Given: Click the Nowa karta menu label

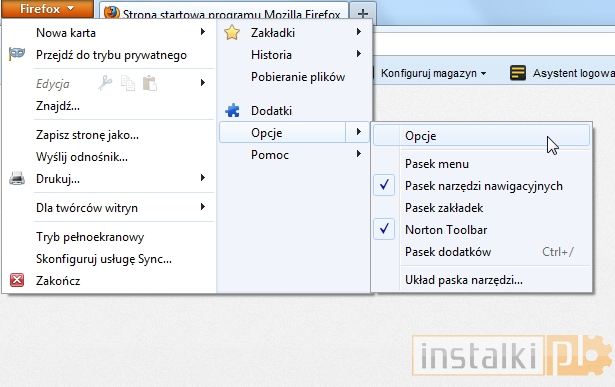Looking at the screenshot, I should click(x=66, y=33).
